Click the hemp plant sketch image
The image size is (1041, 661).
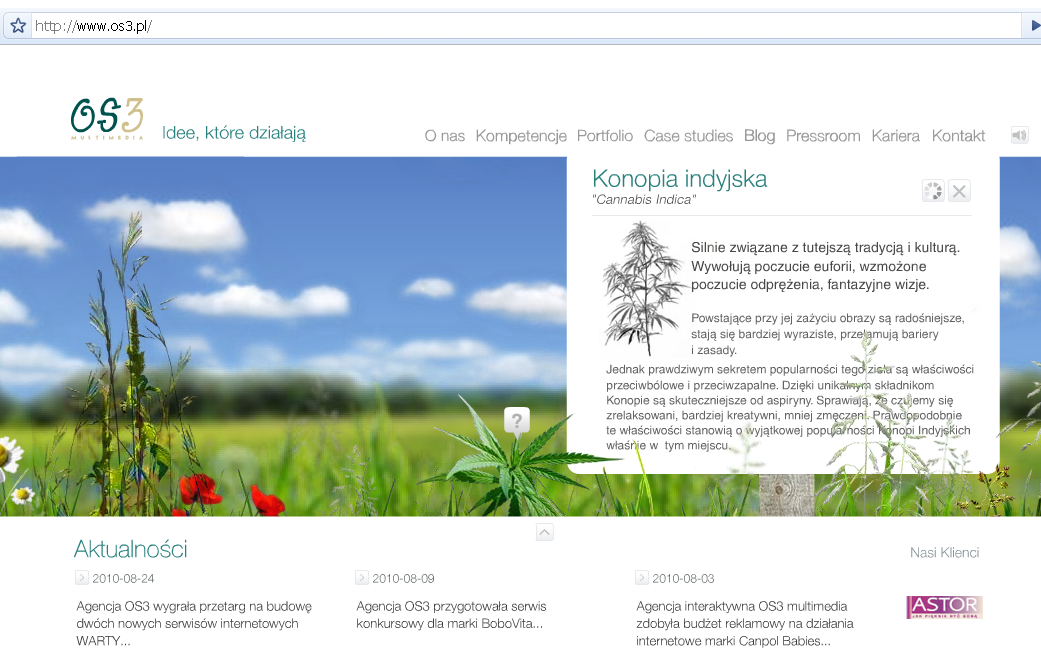[643, 289]
